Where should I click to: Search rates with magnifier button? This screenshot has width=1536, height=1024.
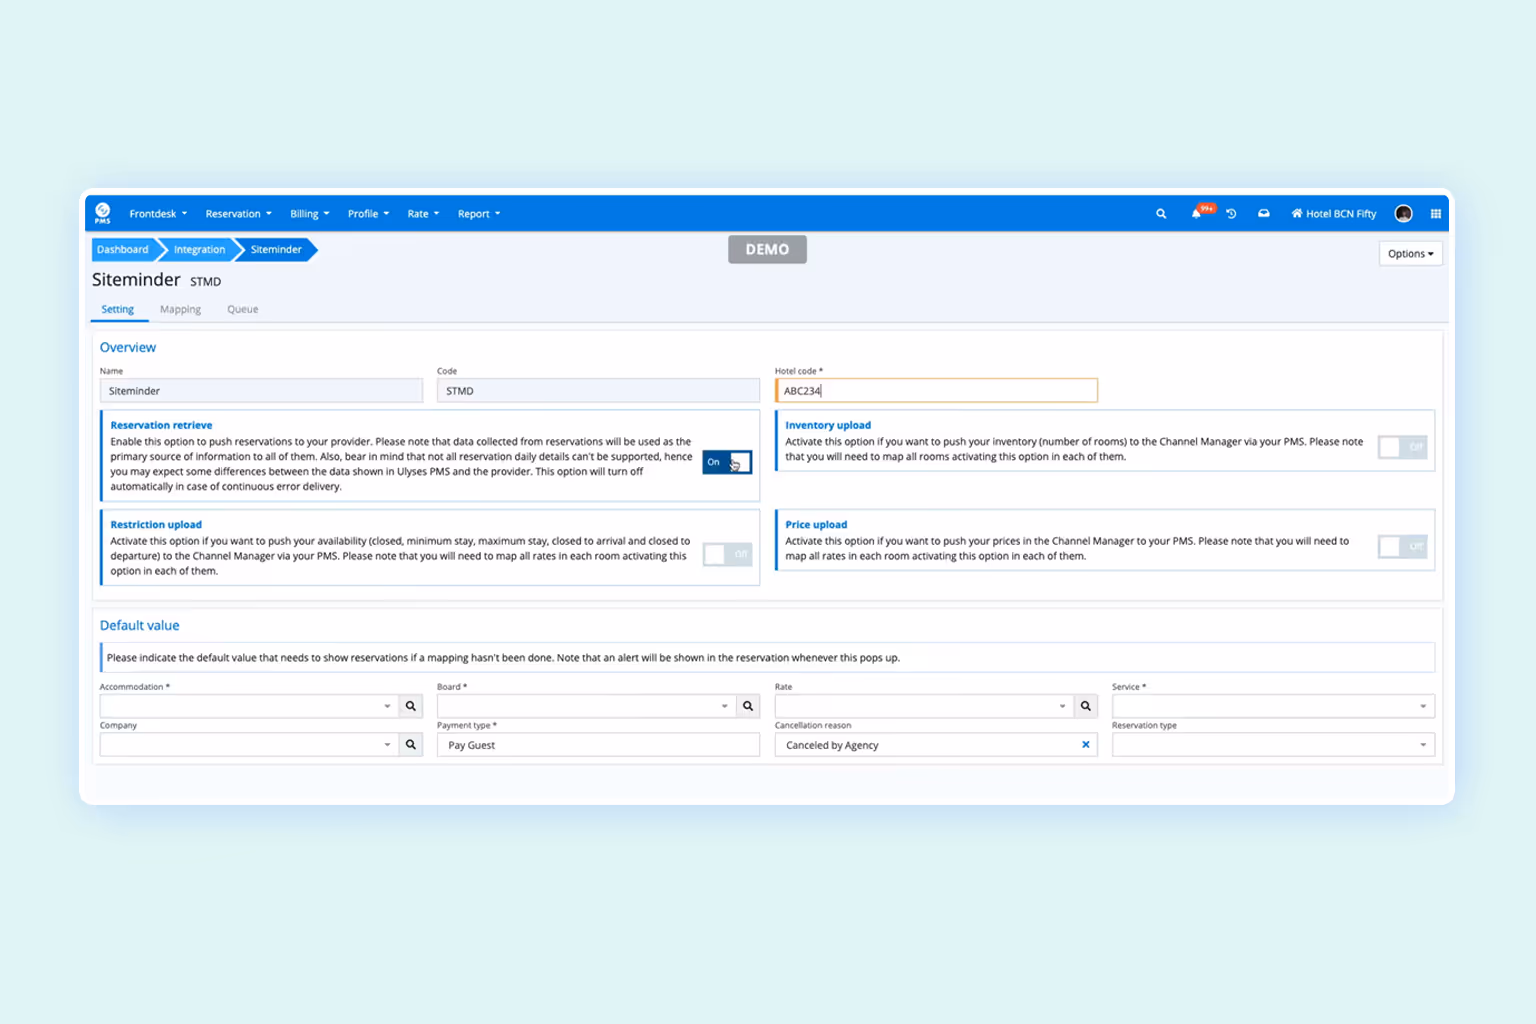(1086, 706)
